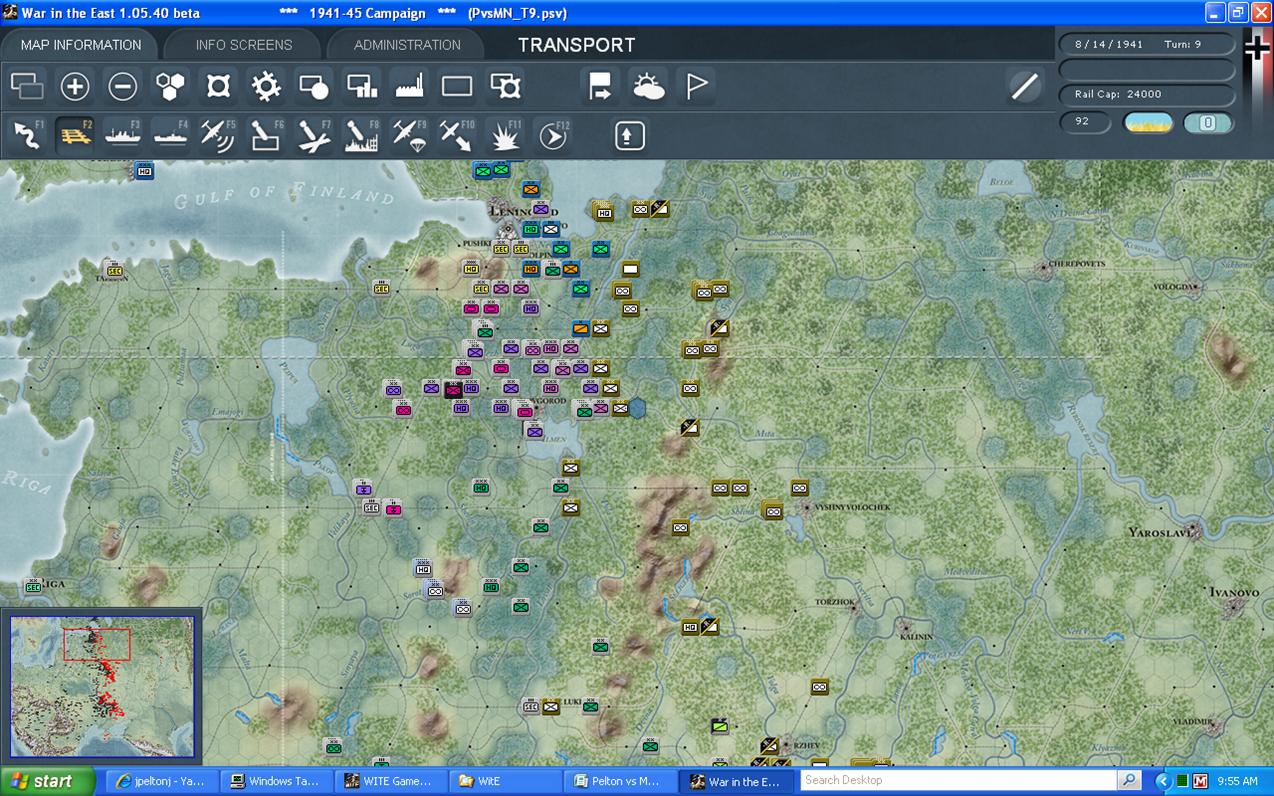
Task: Click the German cross side emblem
Action: 1256,48
